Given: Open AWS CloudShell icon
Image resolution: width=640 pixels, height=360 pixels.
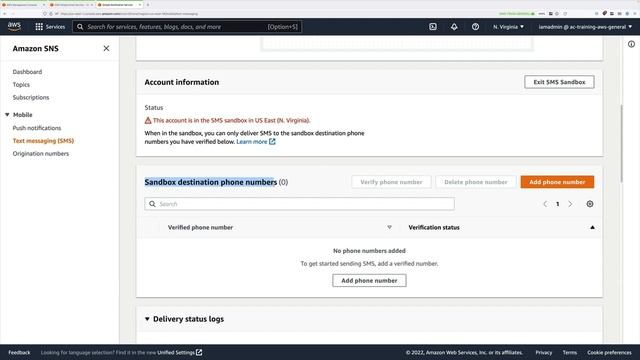Looking at the screenshot, I should click(x=433, y=27).
